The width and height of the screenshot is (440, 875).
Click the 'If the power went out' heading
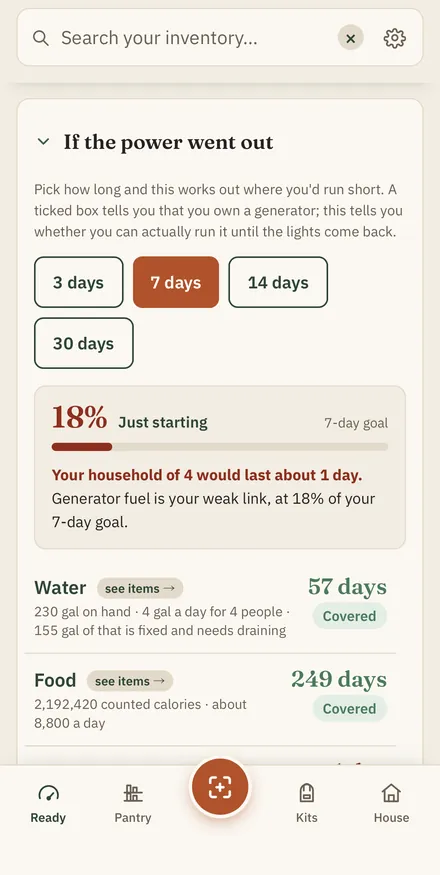(169, 142)
